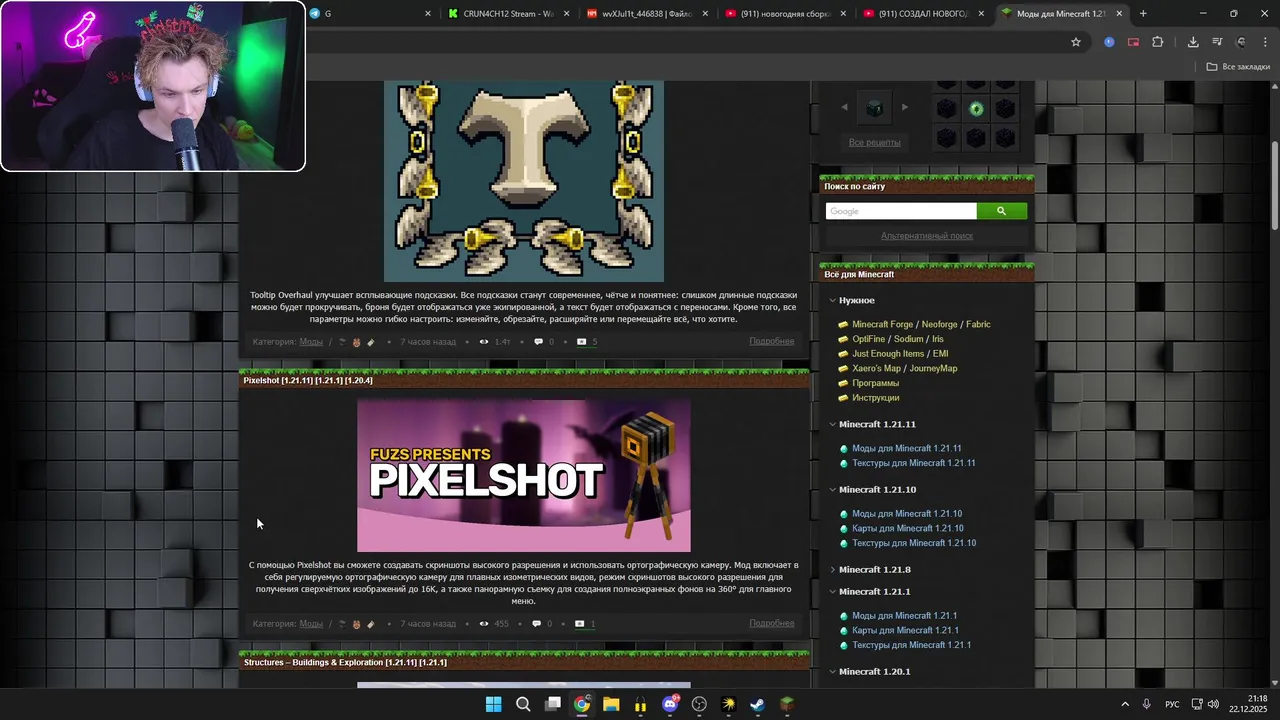Open the Structures – Buildings & Exploration title
Screen dimensions: 1280x720
345,662
